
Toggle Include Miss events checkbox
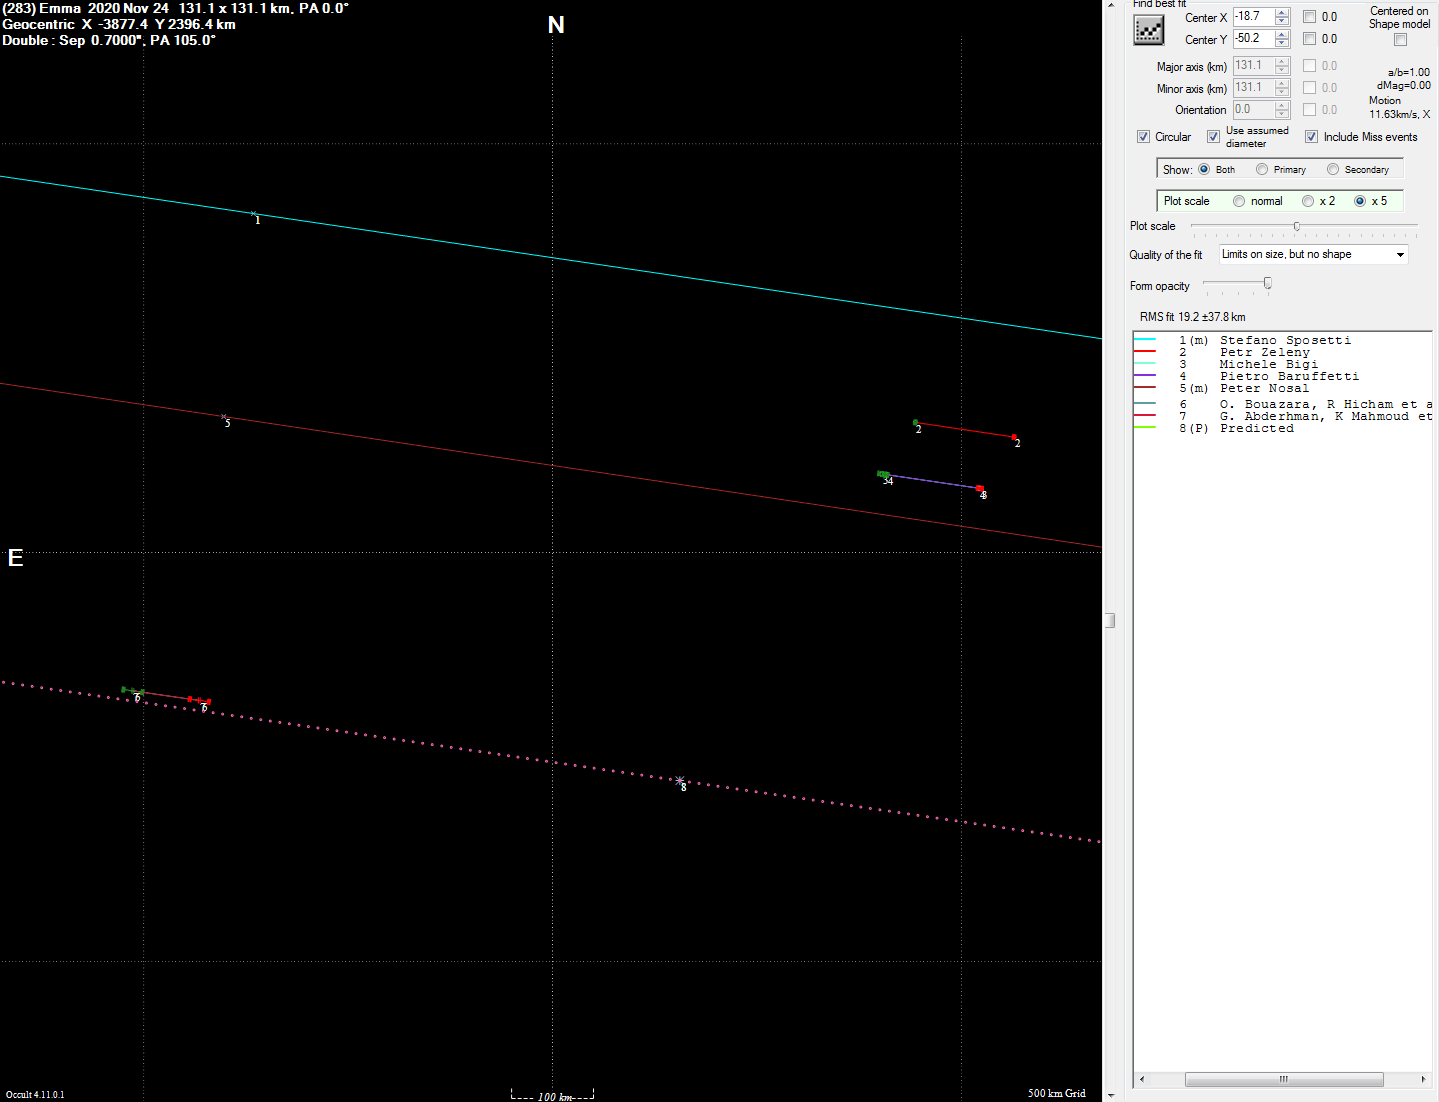pyautogui.click(x=1311, y=137)
